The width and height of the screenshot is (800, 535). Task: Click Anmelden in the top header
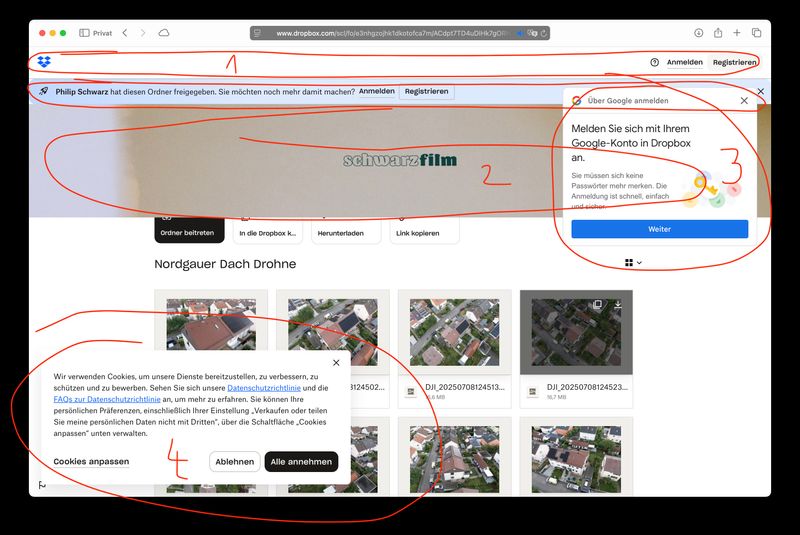[684, 62]
